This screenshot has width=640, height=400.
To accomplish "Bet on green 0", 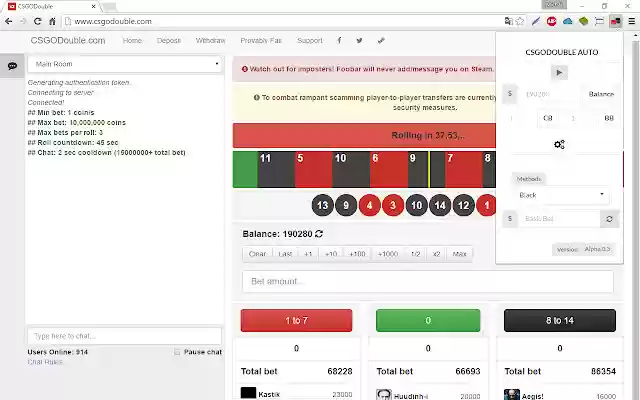I will [428, 320].
